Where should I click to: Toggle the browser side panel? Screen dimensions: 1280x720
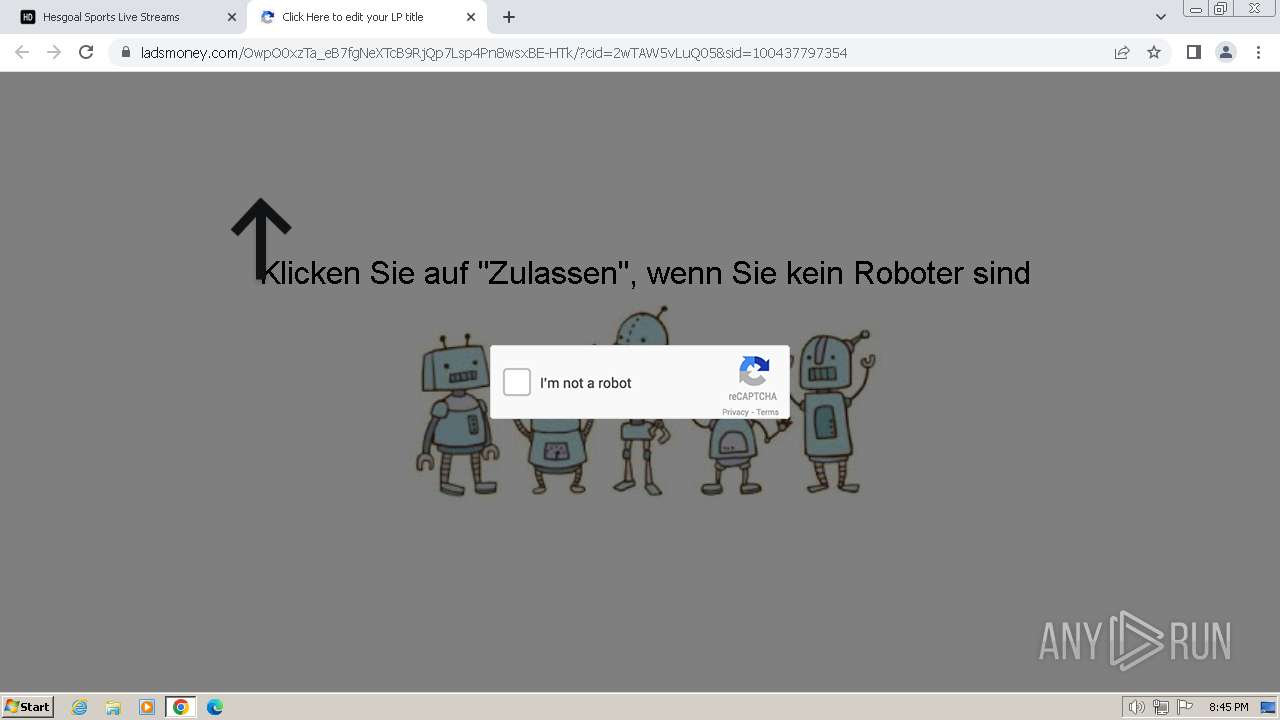tap(1193, 52)
